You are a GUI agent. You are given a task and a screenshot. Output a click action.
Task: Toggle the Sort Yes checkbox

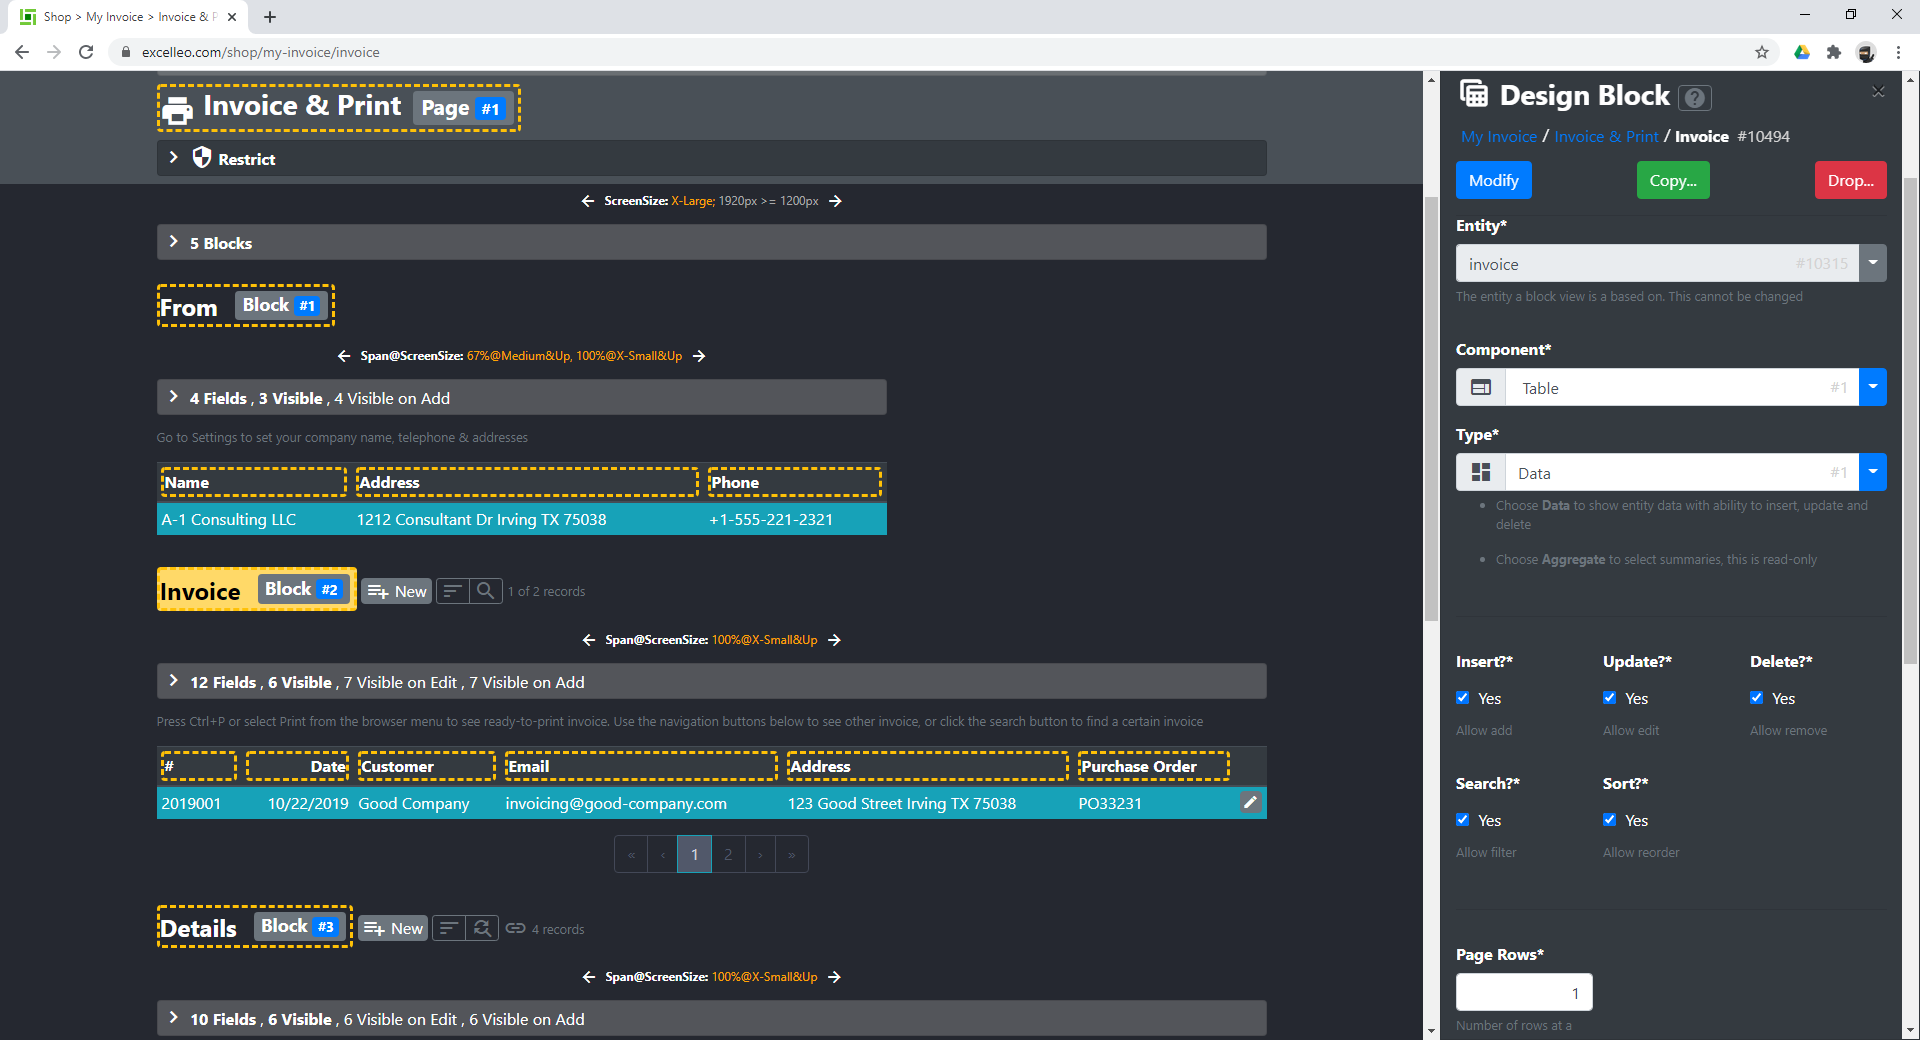(x=1610, y=820)
